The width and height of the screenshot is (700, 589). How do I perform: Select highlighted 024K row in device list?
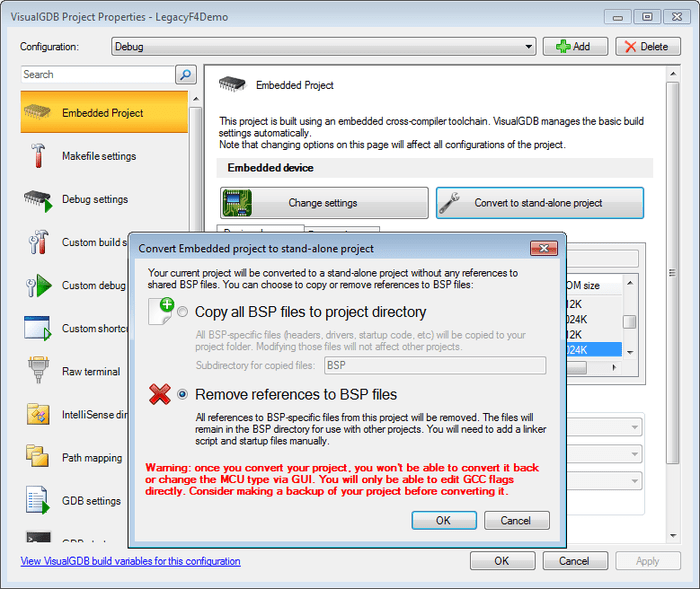coord(594,350)
